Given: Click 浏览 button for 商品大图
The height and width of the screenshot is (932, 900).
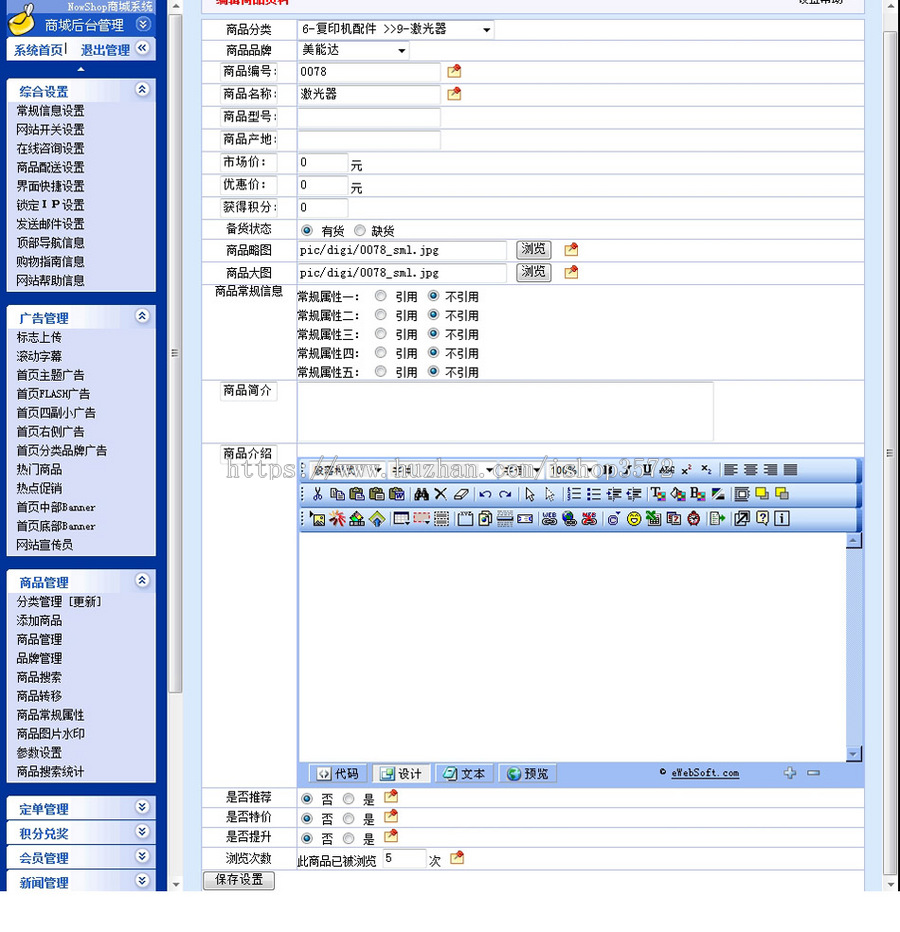Looking at the screenshot, I should click(534, 272).
